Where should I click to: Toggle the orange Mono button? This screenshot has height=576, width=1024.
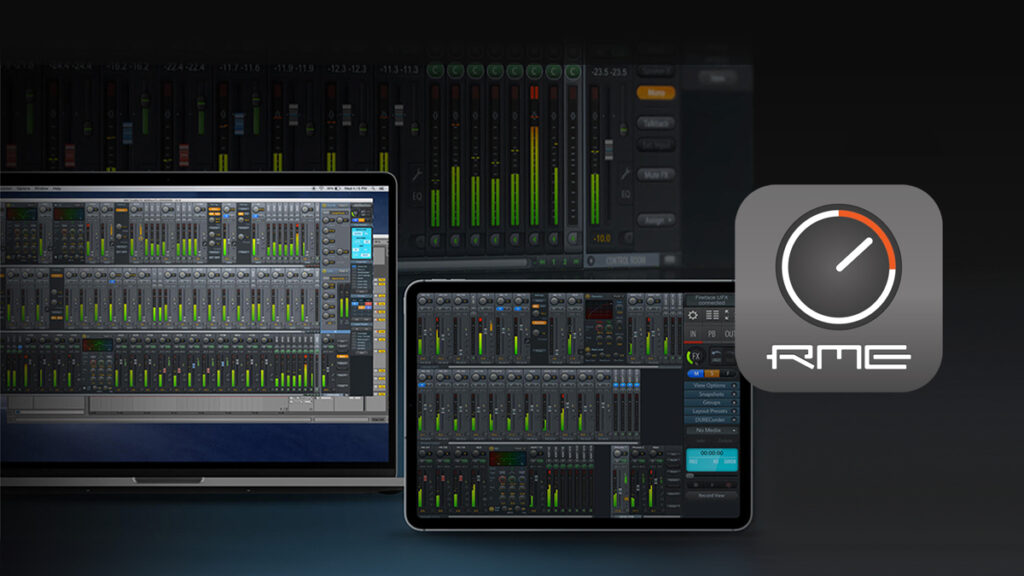point(656,93)
